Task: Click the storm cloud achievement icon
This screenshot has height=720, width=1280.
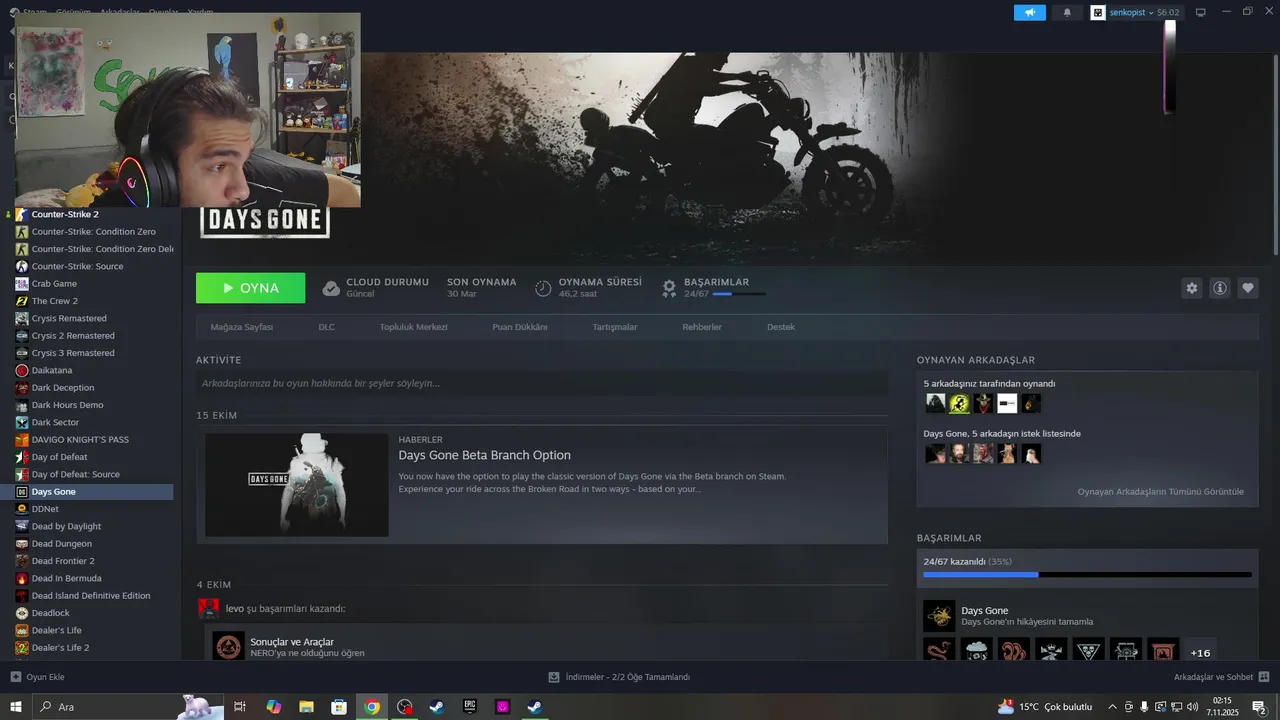Action: (977, 650)
